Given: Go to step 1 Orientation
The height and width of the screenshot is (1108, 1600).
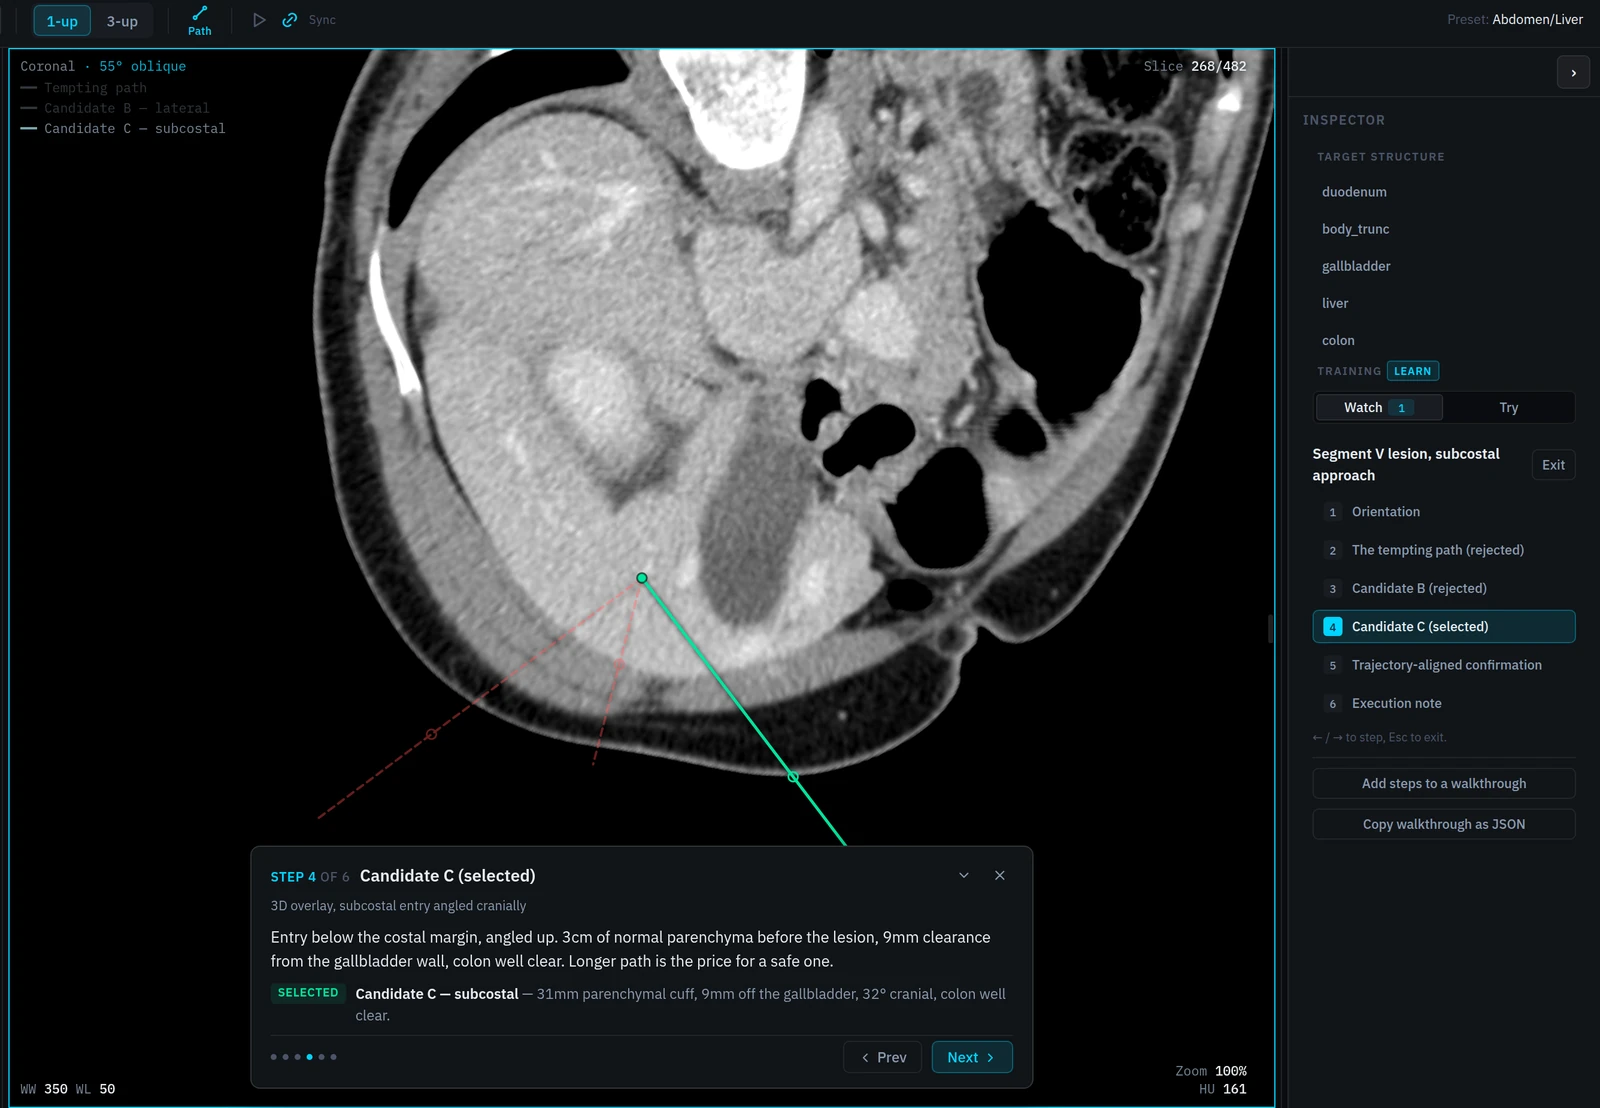Looking at the screenshot, I should coord(1444,512).
